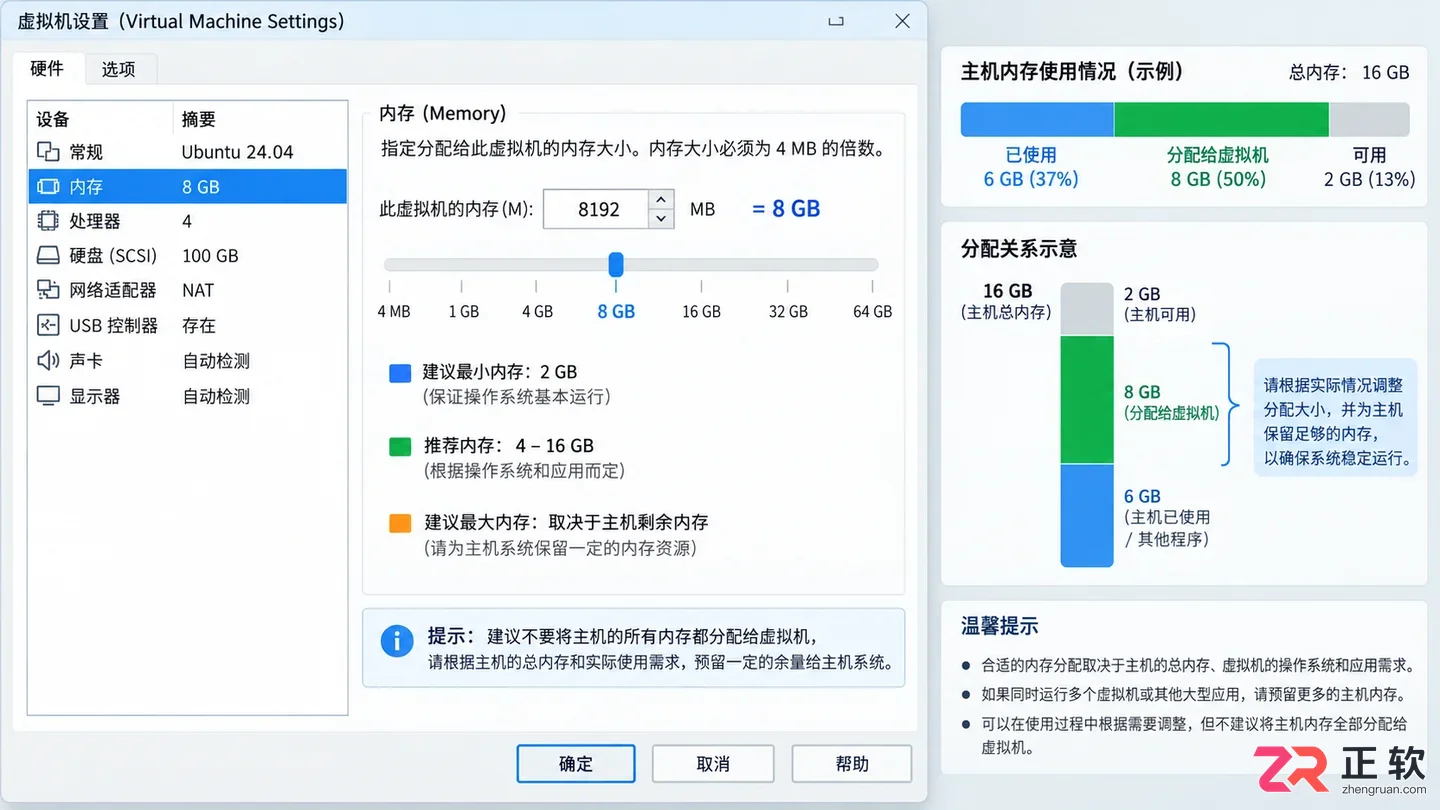Select the 声卡 device row
The image size is (1440, 810).
click(188, 360)
